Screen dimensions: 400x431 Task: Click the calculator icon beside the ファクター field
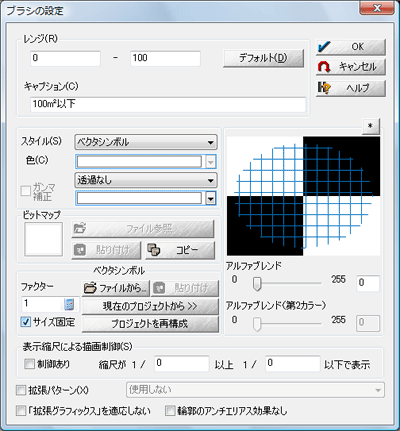(69, 304)
